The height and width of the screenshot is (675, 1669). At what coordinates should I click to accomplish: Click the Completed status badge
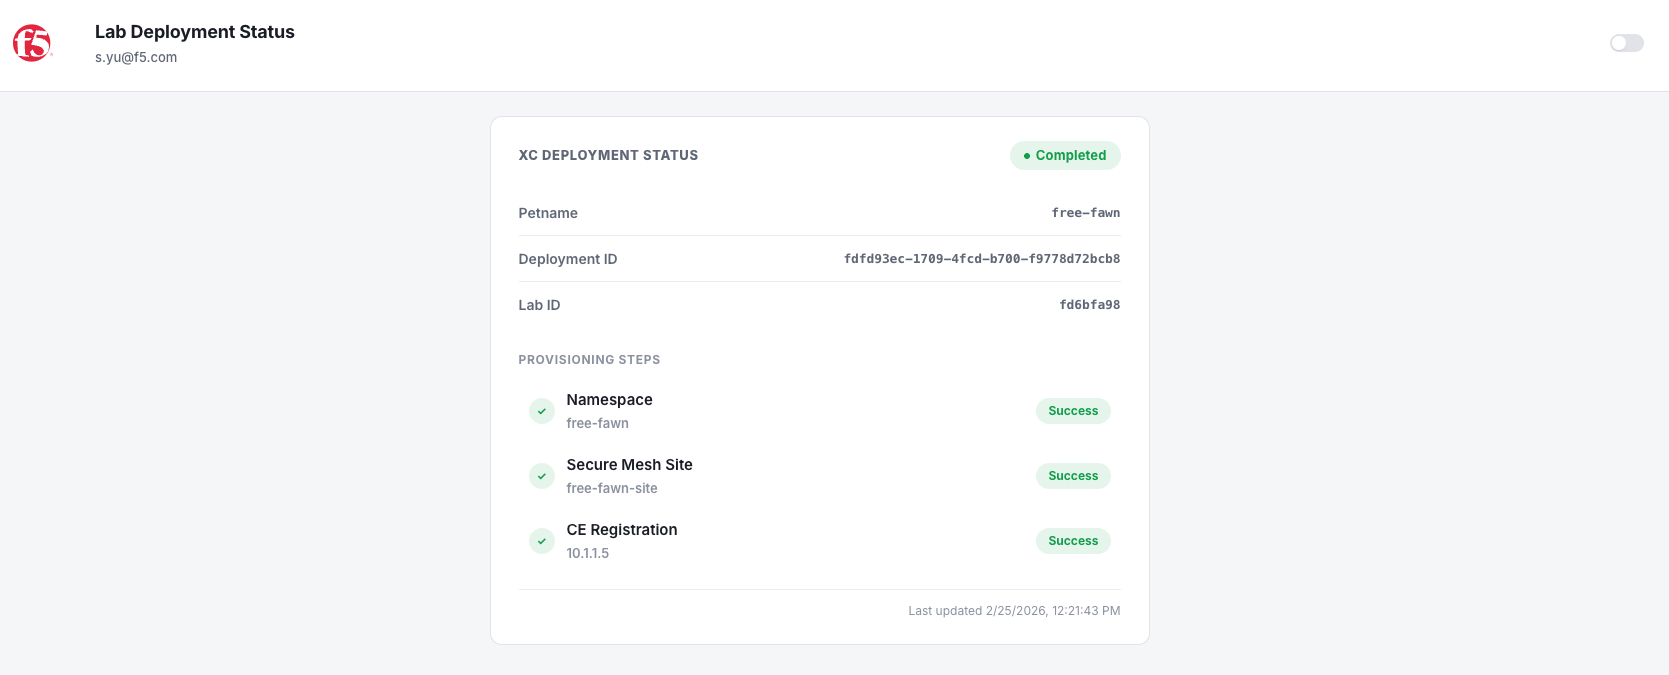coord(1065,155)
